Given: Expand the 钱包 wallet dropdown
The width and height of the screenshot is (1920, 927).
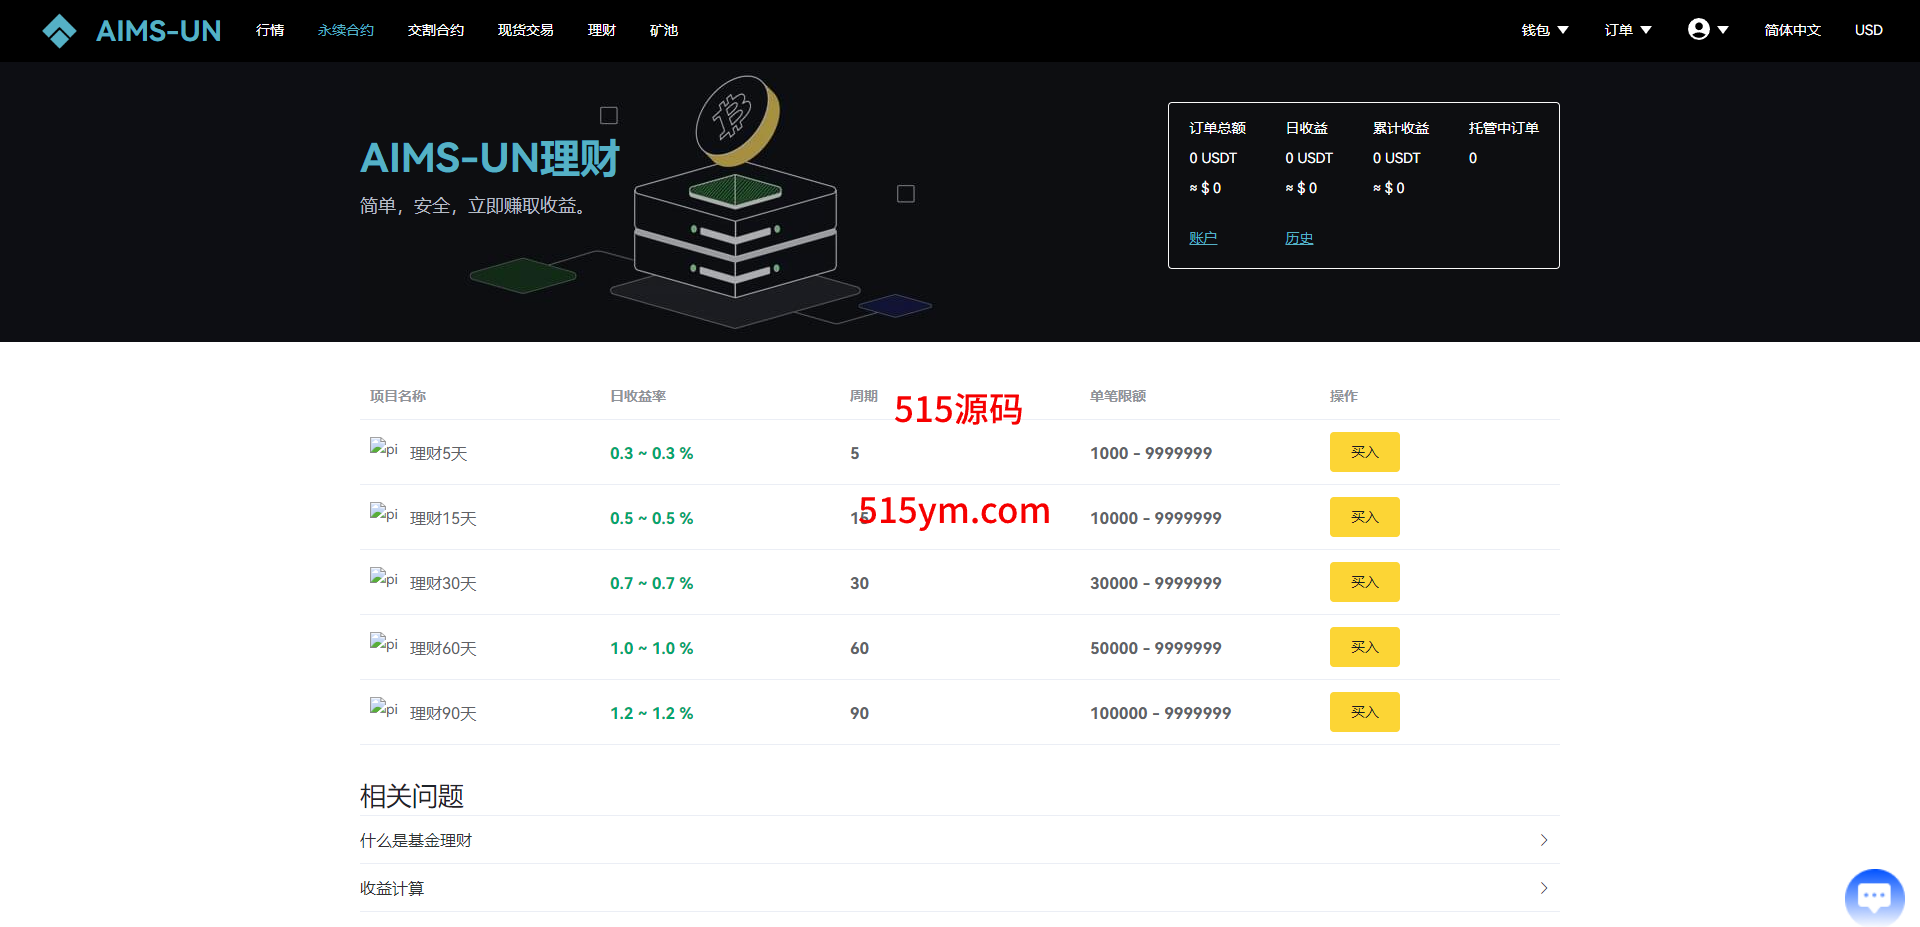Looking at the screenshot, I should pyautogui.click(x=1544, y=30).
